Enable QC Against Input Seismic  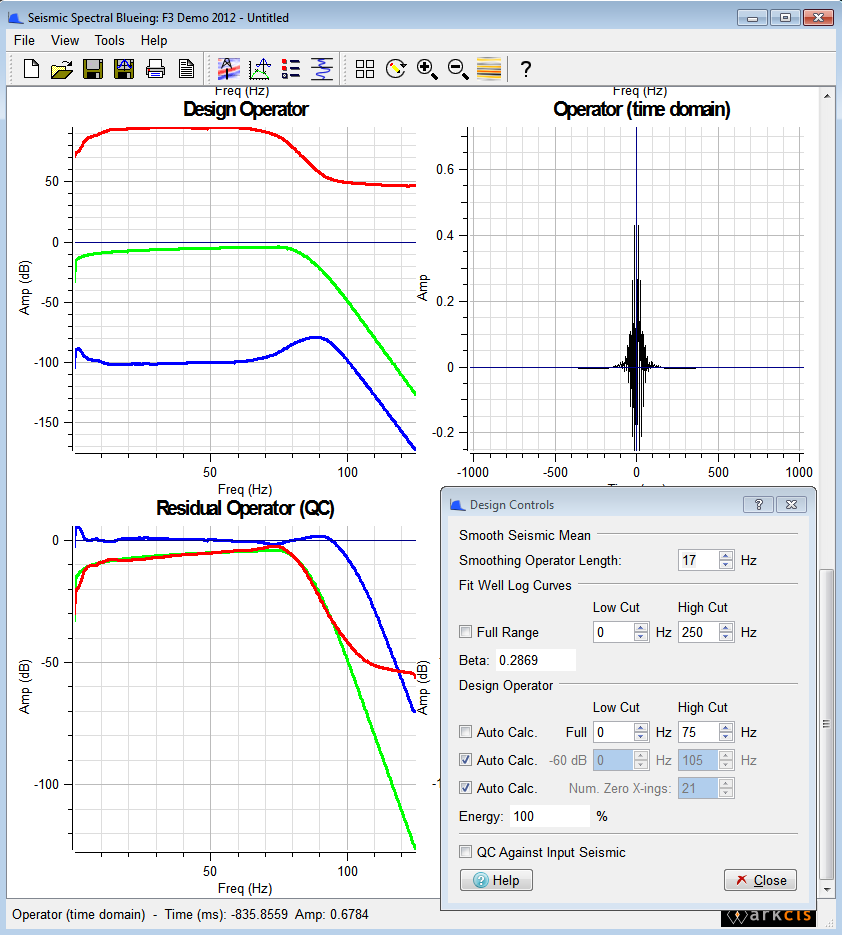pyautogui.click(x=466, y=852)
